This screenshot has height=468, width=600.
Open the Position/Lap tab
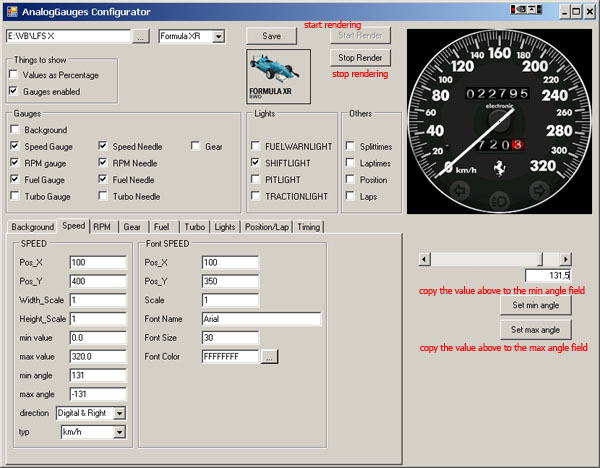[x=267, y=227]
